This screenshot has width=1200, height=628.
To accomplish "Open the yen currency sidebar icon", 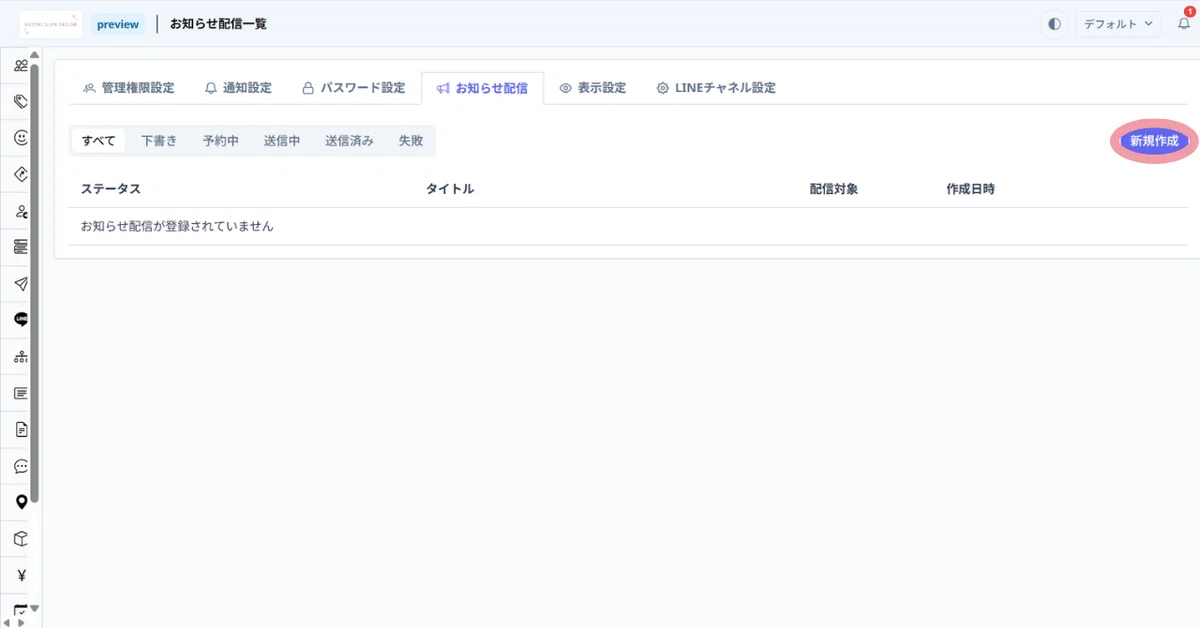I will 21,575.
